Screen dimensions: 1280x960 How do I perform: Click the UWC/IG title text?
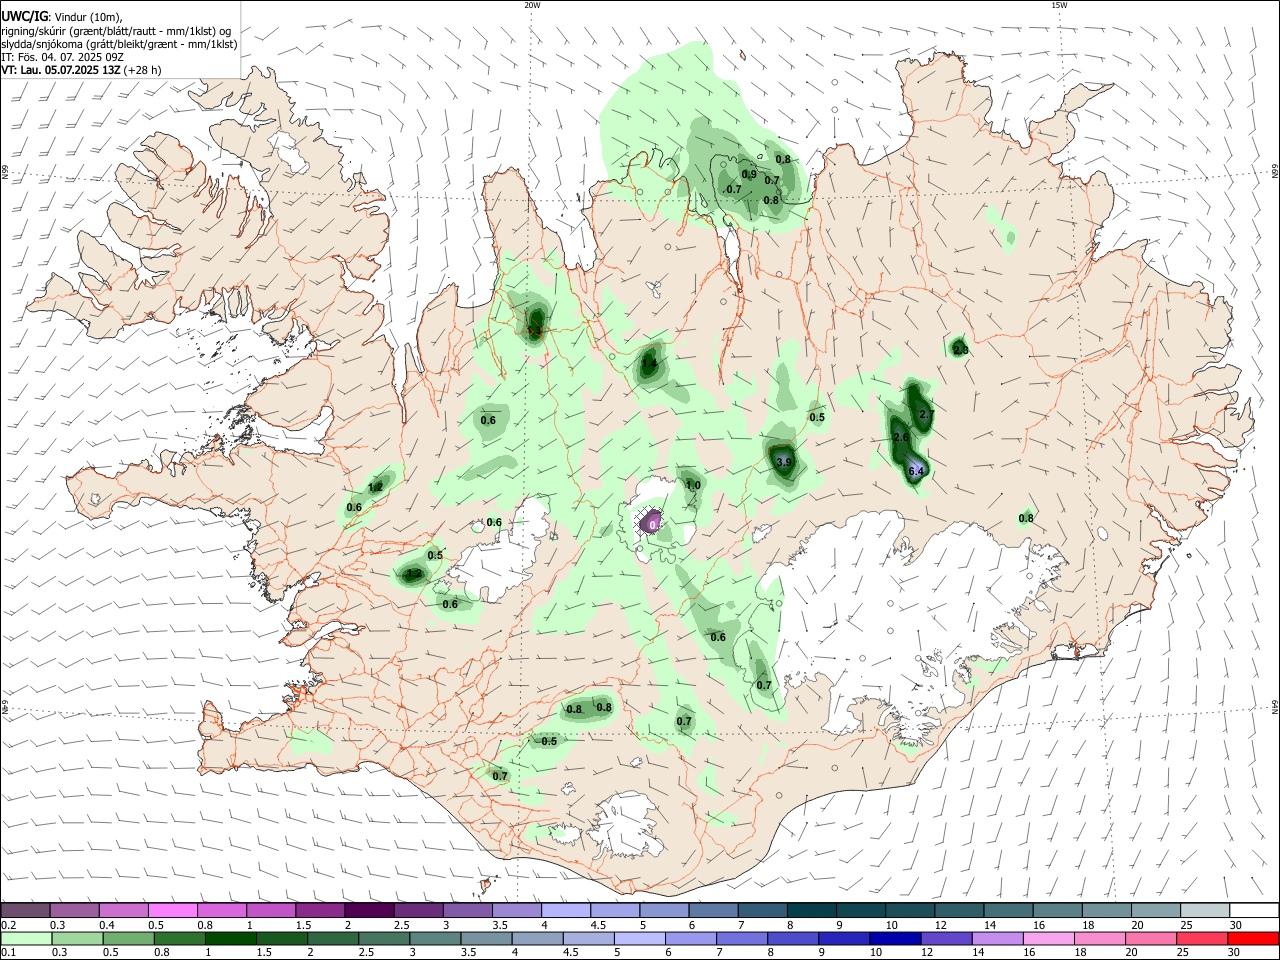pyautogui.click(x=24, y=16)
